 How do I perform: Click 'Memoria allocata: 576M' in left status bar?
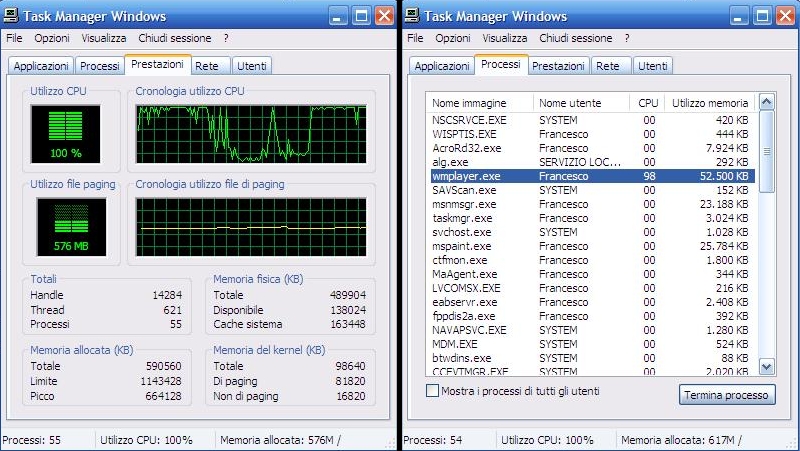[280, 440]
